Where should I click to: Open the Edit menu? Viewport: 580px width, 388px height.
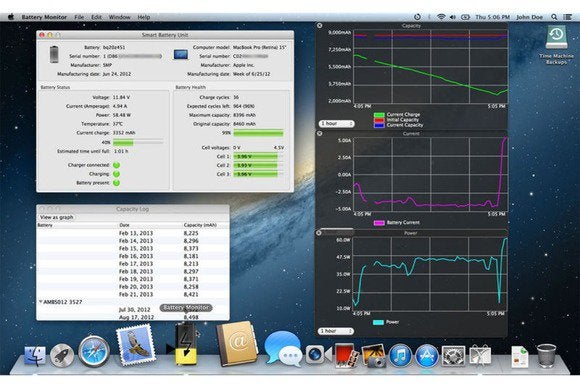click(97, 17)
